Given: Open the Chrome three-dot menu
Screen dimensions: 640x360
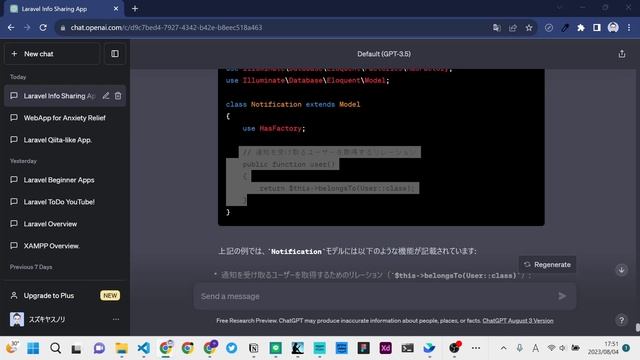Looking at the screenshot, I should (629, 28).
